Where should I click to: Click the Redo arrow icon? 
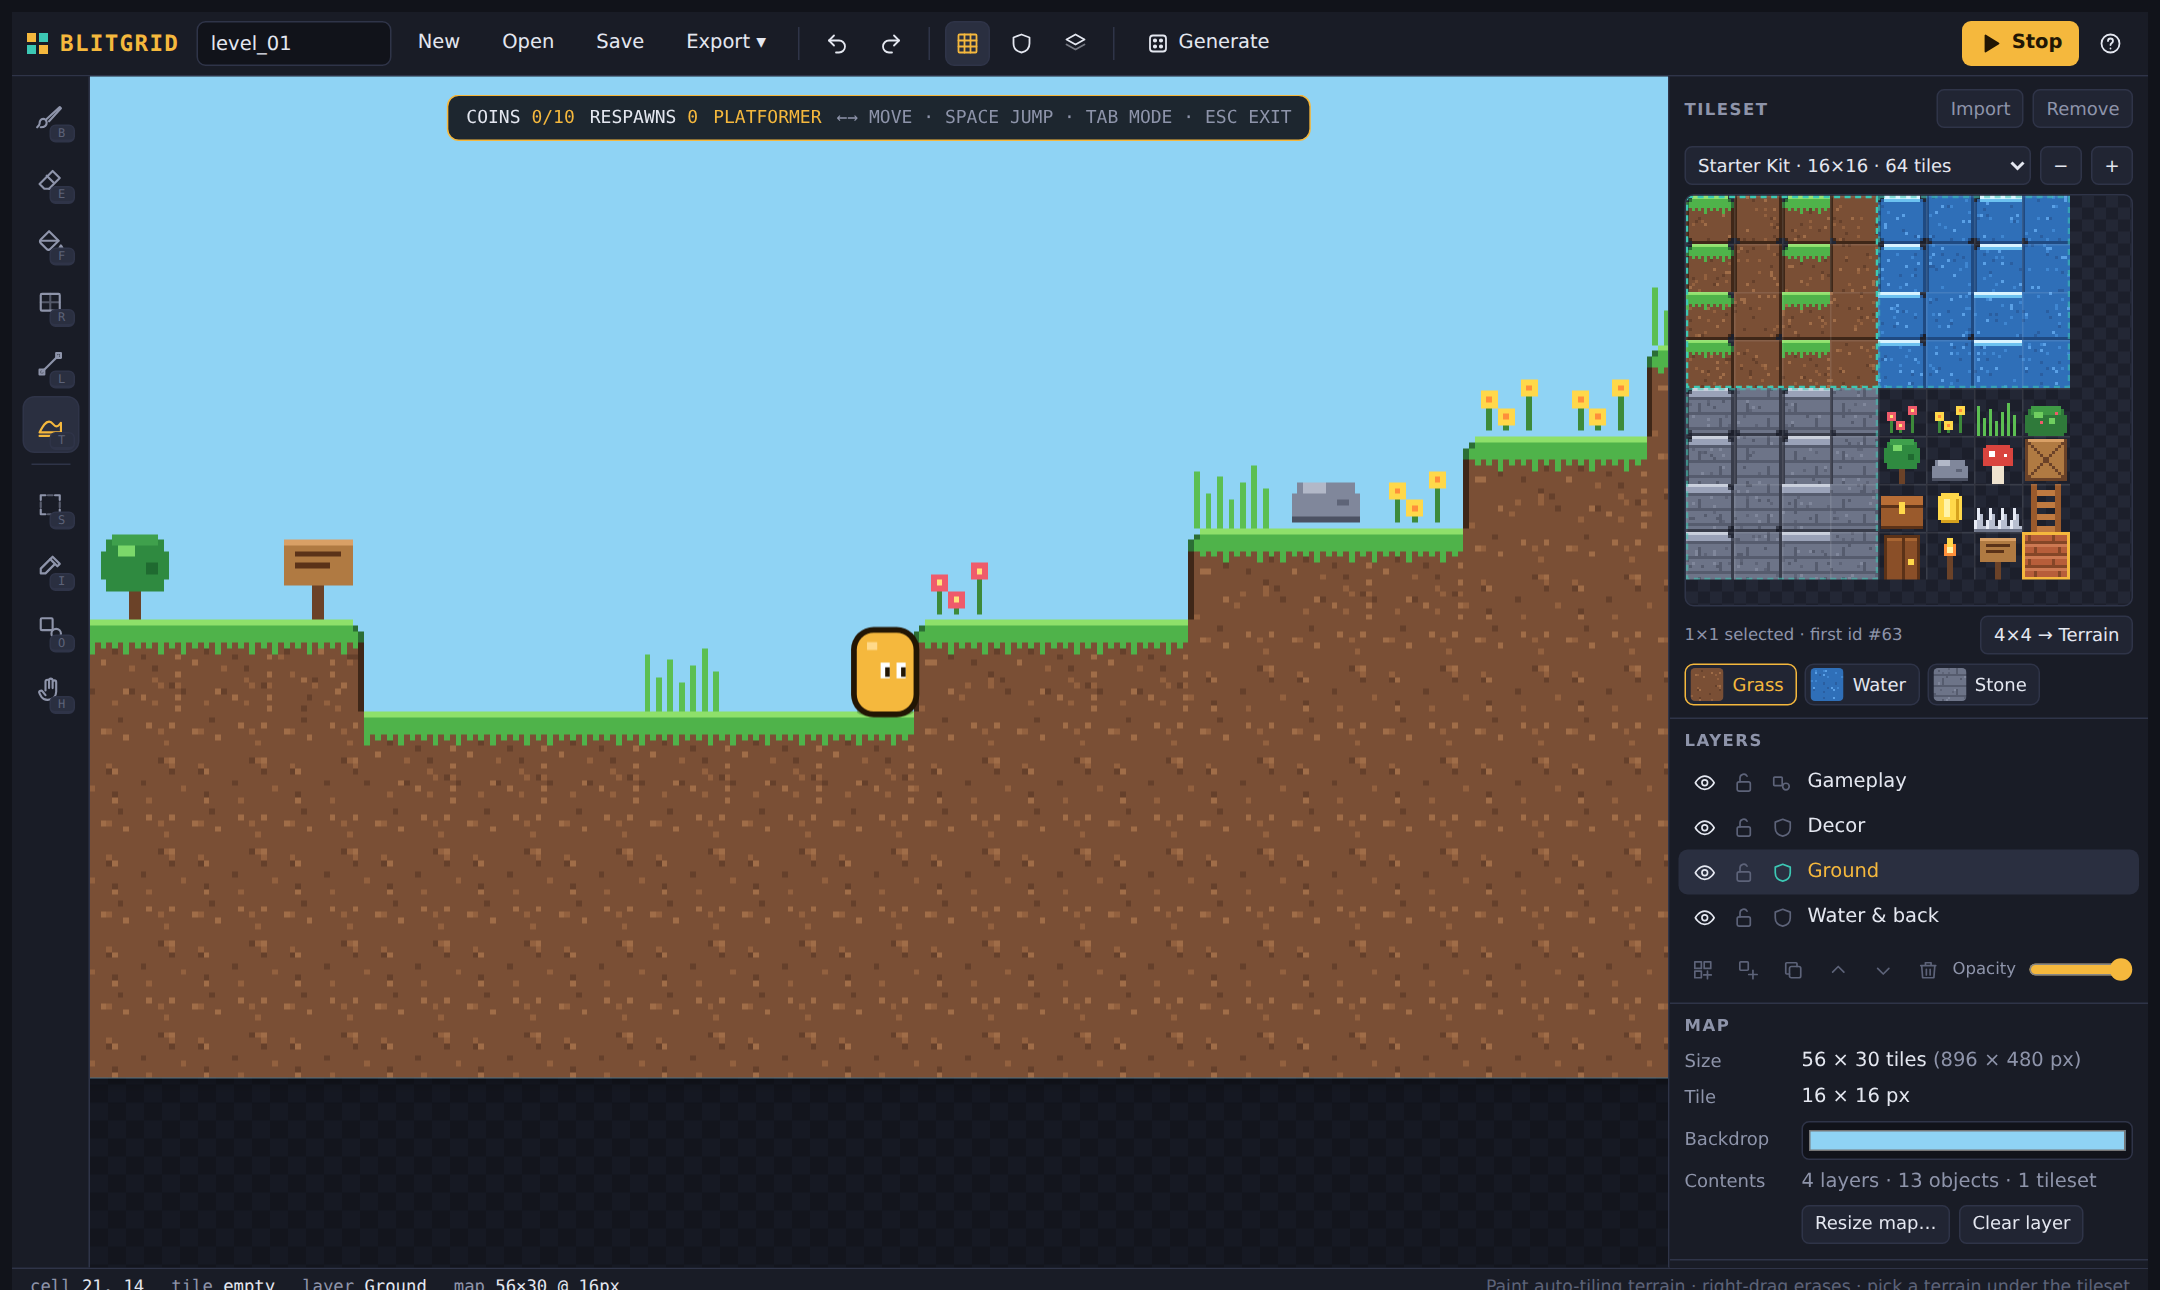890,43
